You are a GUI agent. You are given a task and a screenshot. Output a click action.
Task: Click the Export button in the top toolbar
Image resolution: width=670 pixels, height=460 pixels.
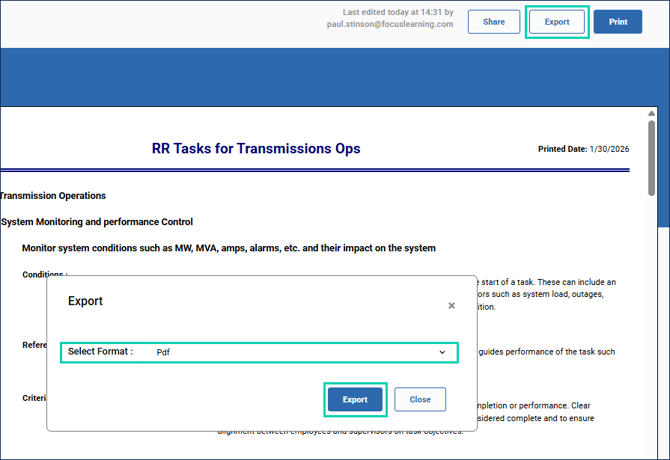(x=557, y=22)
